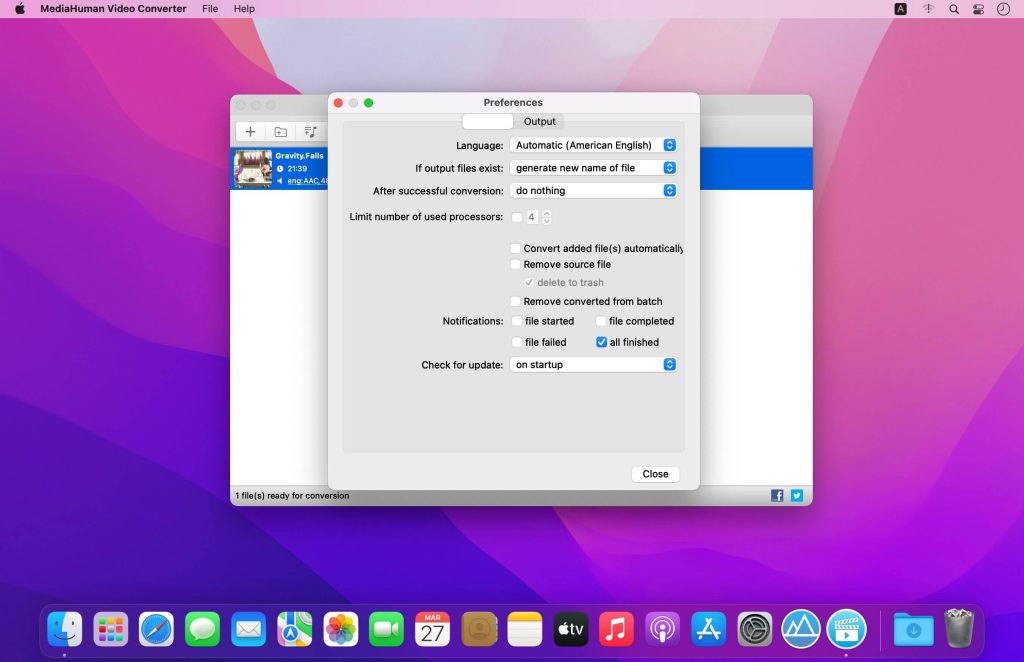The image size is (1024, 662).
Task: Click the Add file plus icon
Action: (x=250, y=131)
